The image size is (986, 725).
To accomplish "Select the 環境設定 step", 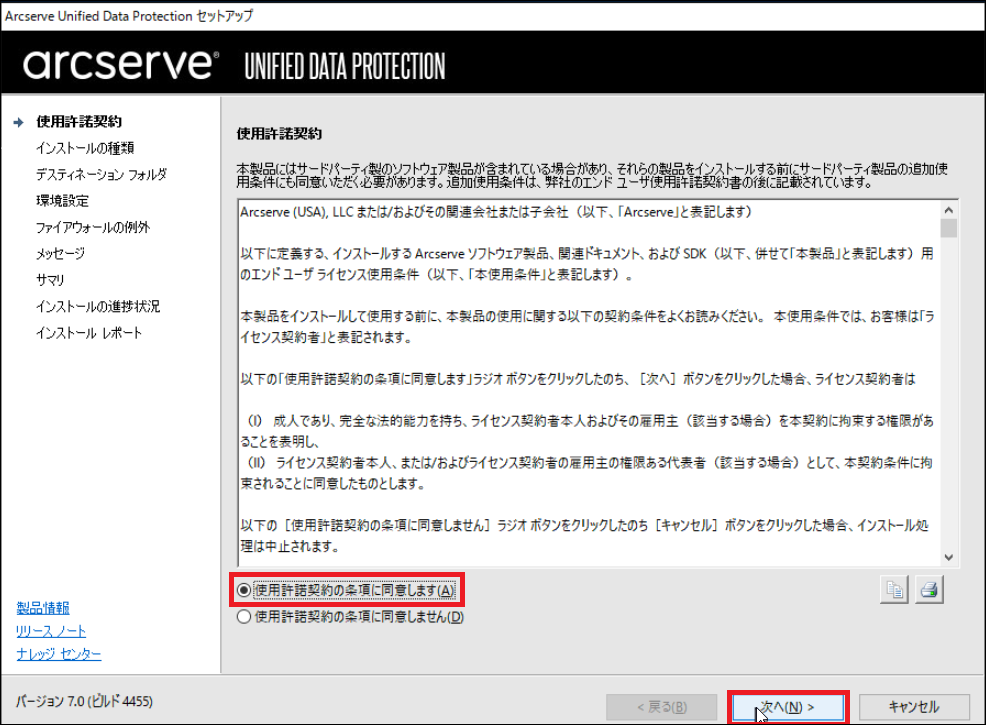I will (62, 201).
